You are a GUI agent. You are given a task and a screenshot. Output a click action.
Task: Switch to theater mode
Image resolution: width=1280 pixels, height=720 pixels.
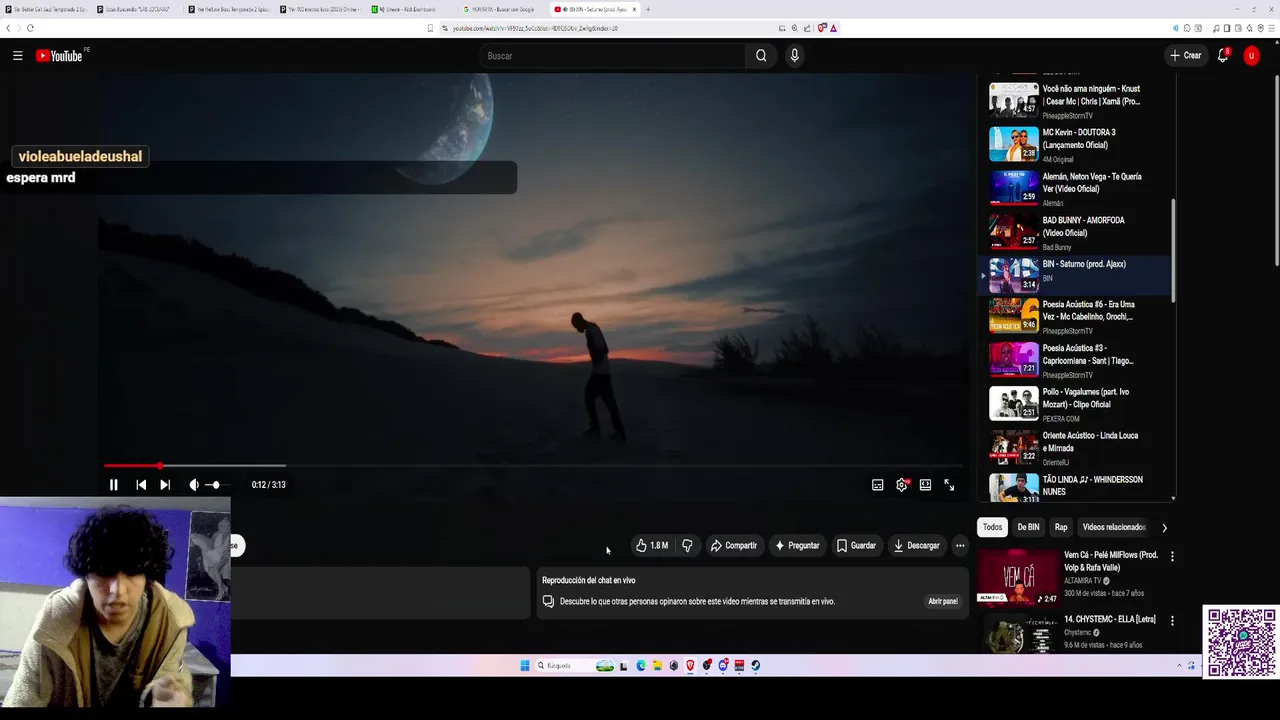925,485
